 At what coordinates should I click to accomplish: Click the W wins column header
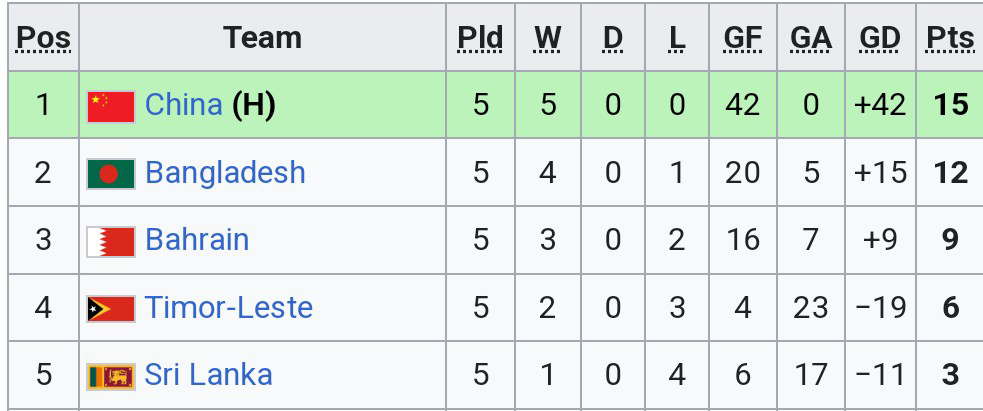pyautogui.click(x=547, y=38)
